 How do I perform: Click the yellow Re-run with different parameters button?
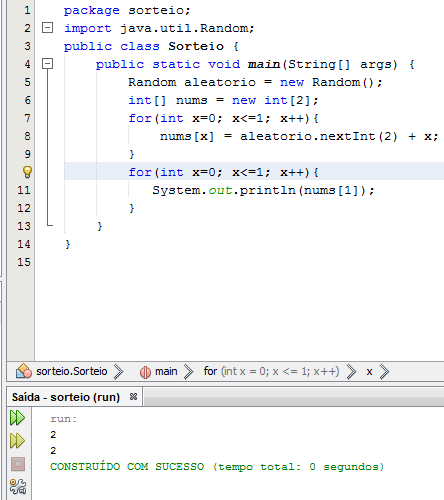point(17,441)
